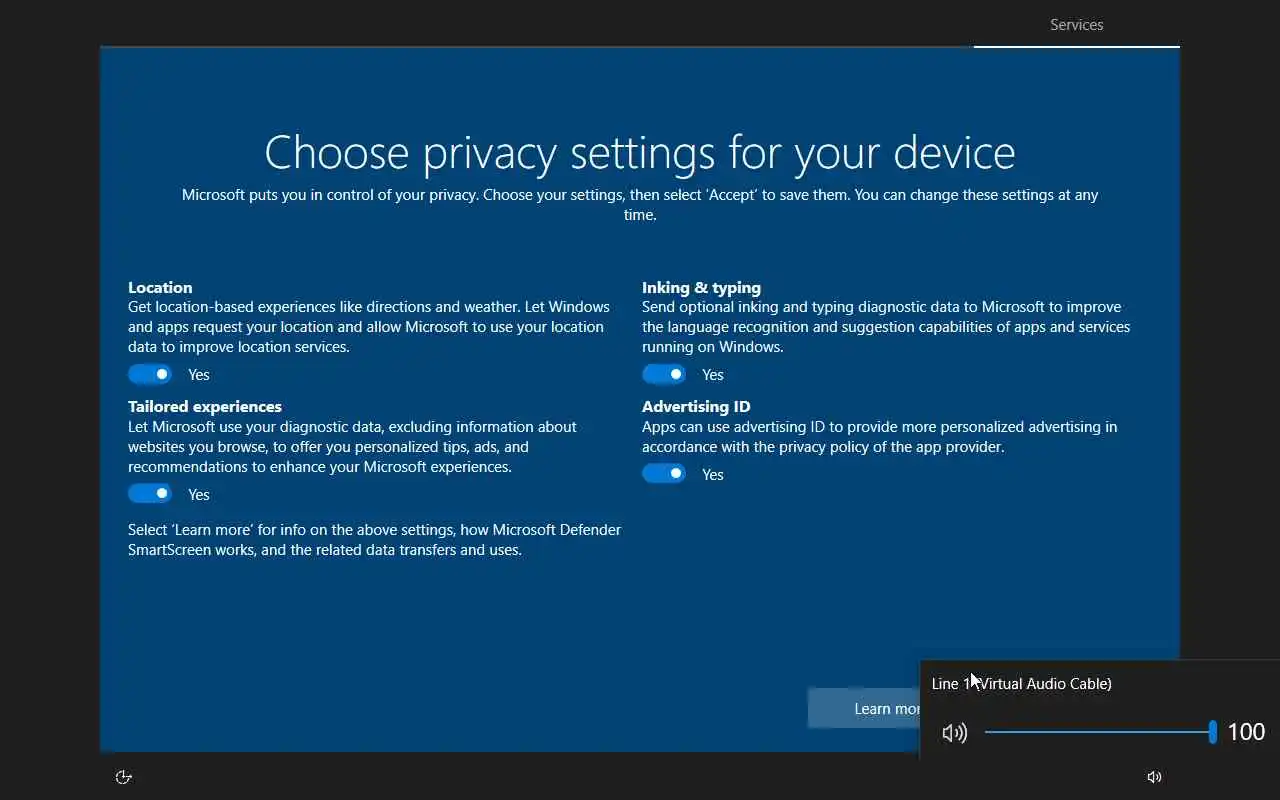The width and height of the screenshot is (1280, 800).
Task: Click the Learn more button
Action: pos(864,708)
